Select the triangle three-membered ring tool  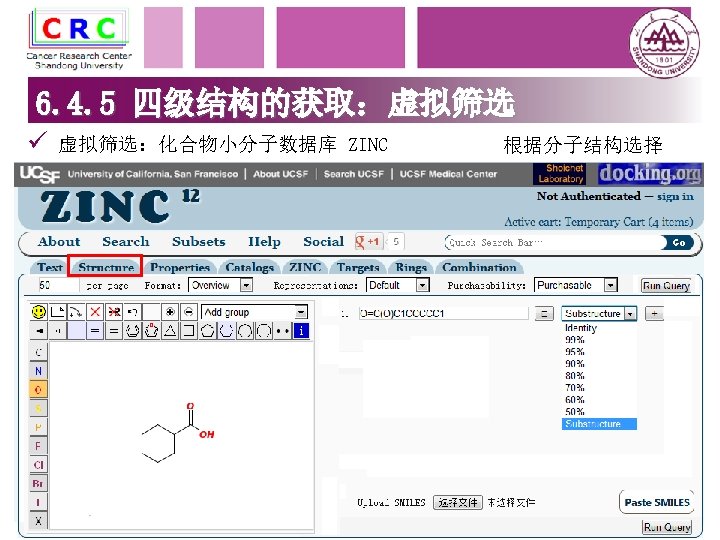tap(170, 331)
